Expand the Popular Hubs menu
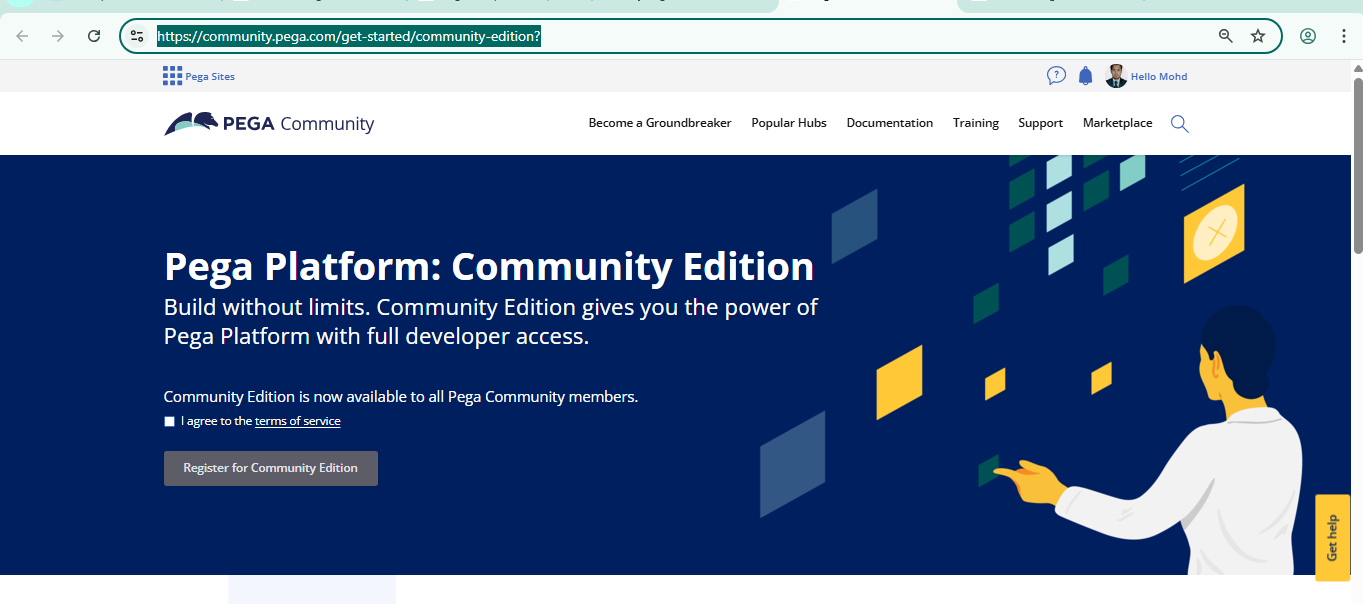1363x604 pixels. click(789, 123)
